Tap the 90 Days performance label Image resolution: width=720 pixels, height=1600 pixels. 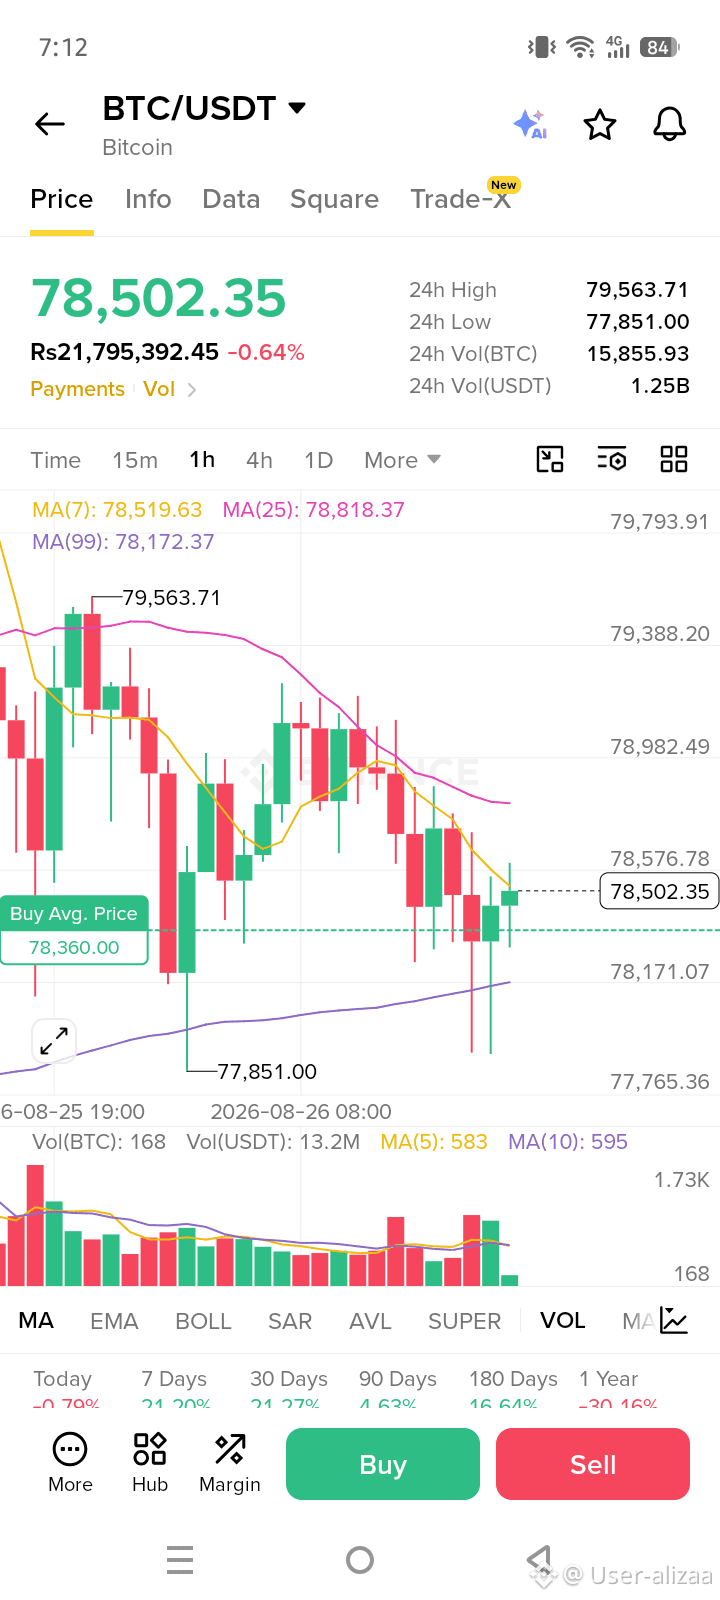point(398,1379)
